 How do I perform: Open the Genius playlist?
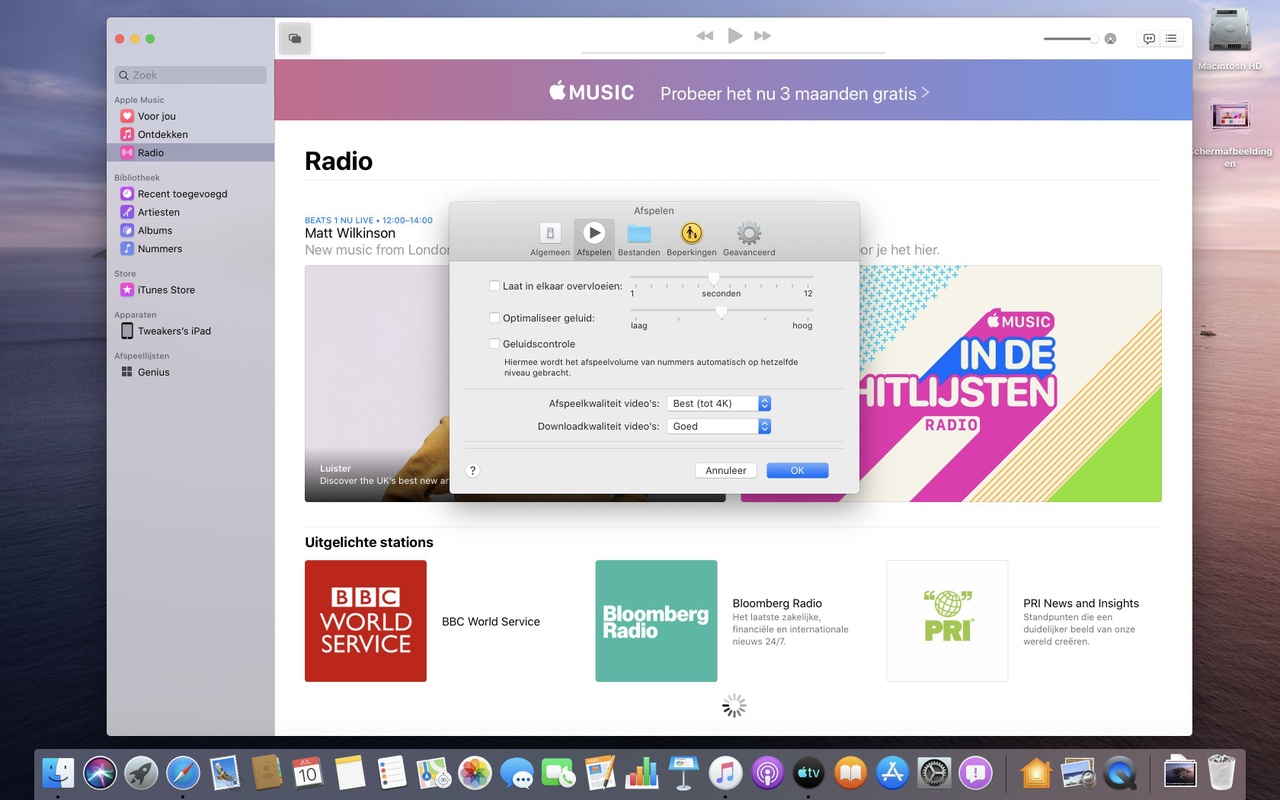[190, 372]
